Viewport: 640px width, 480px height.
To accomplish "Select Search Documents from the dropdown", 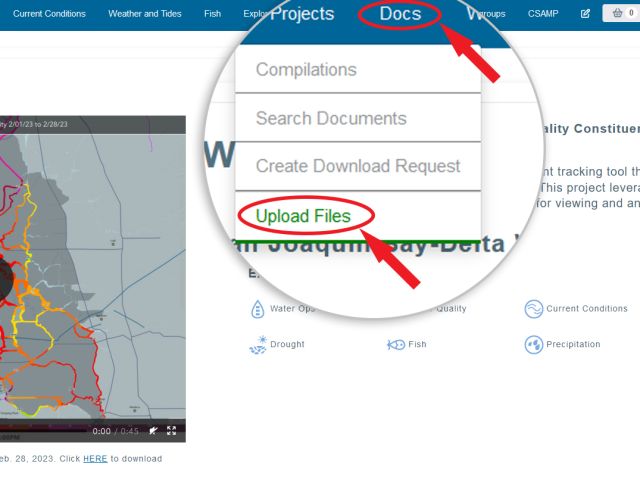I will tap(358, 118).
